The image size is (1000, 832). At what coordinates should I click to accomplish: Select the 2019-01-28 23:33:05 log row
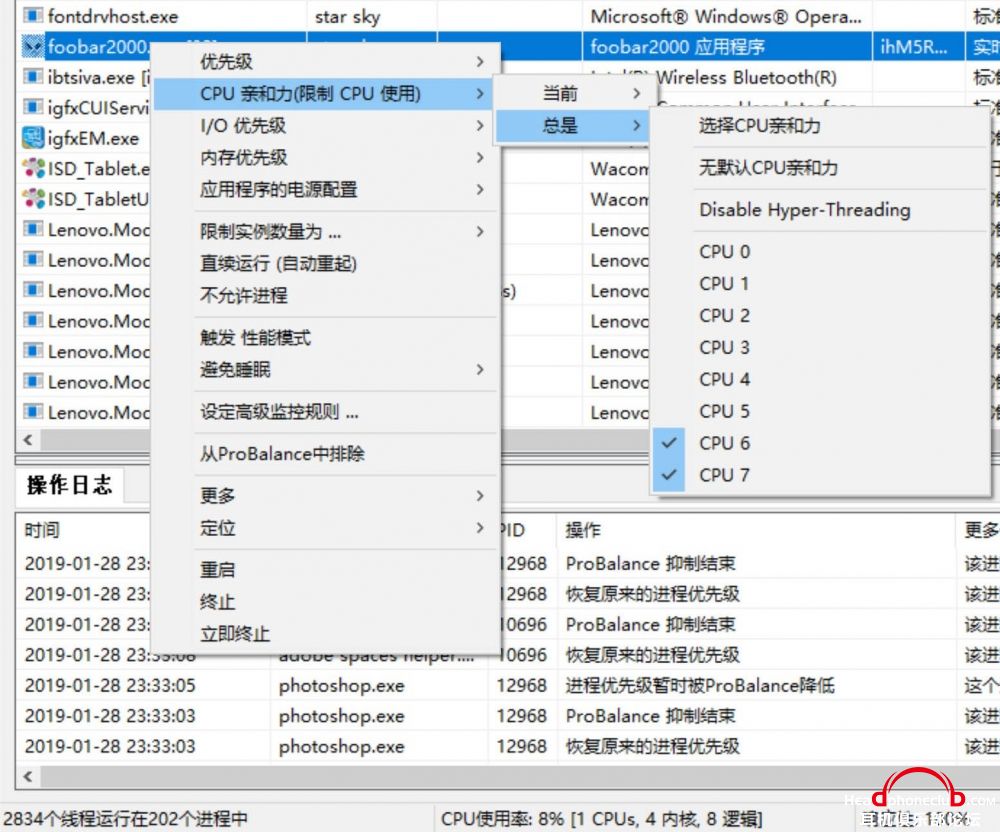pyautogui.click(x=508, y=685)
